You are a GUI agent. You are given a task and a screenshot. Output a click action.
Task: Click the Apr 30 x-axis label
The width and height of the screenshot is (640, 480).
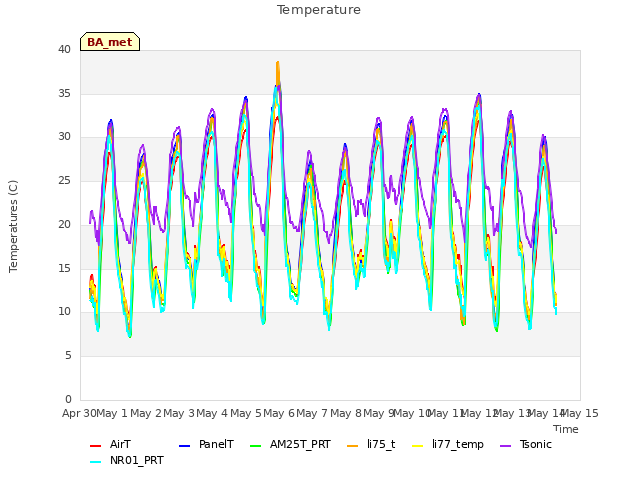pos(79,413)
